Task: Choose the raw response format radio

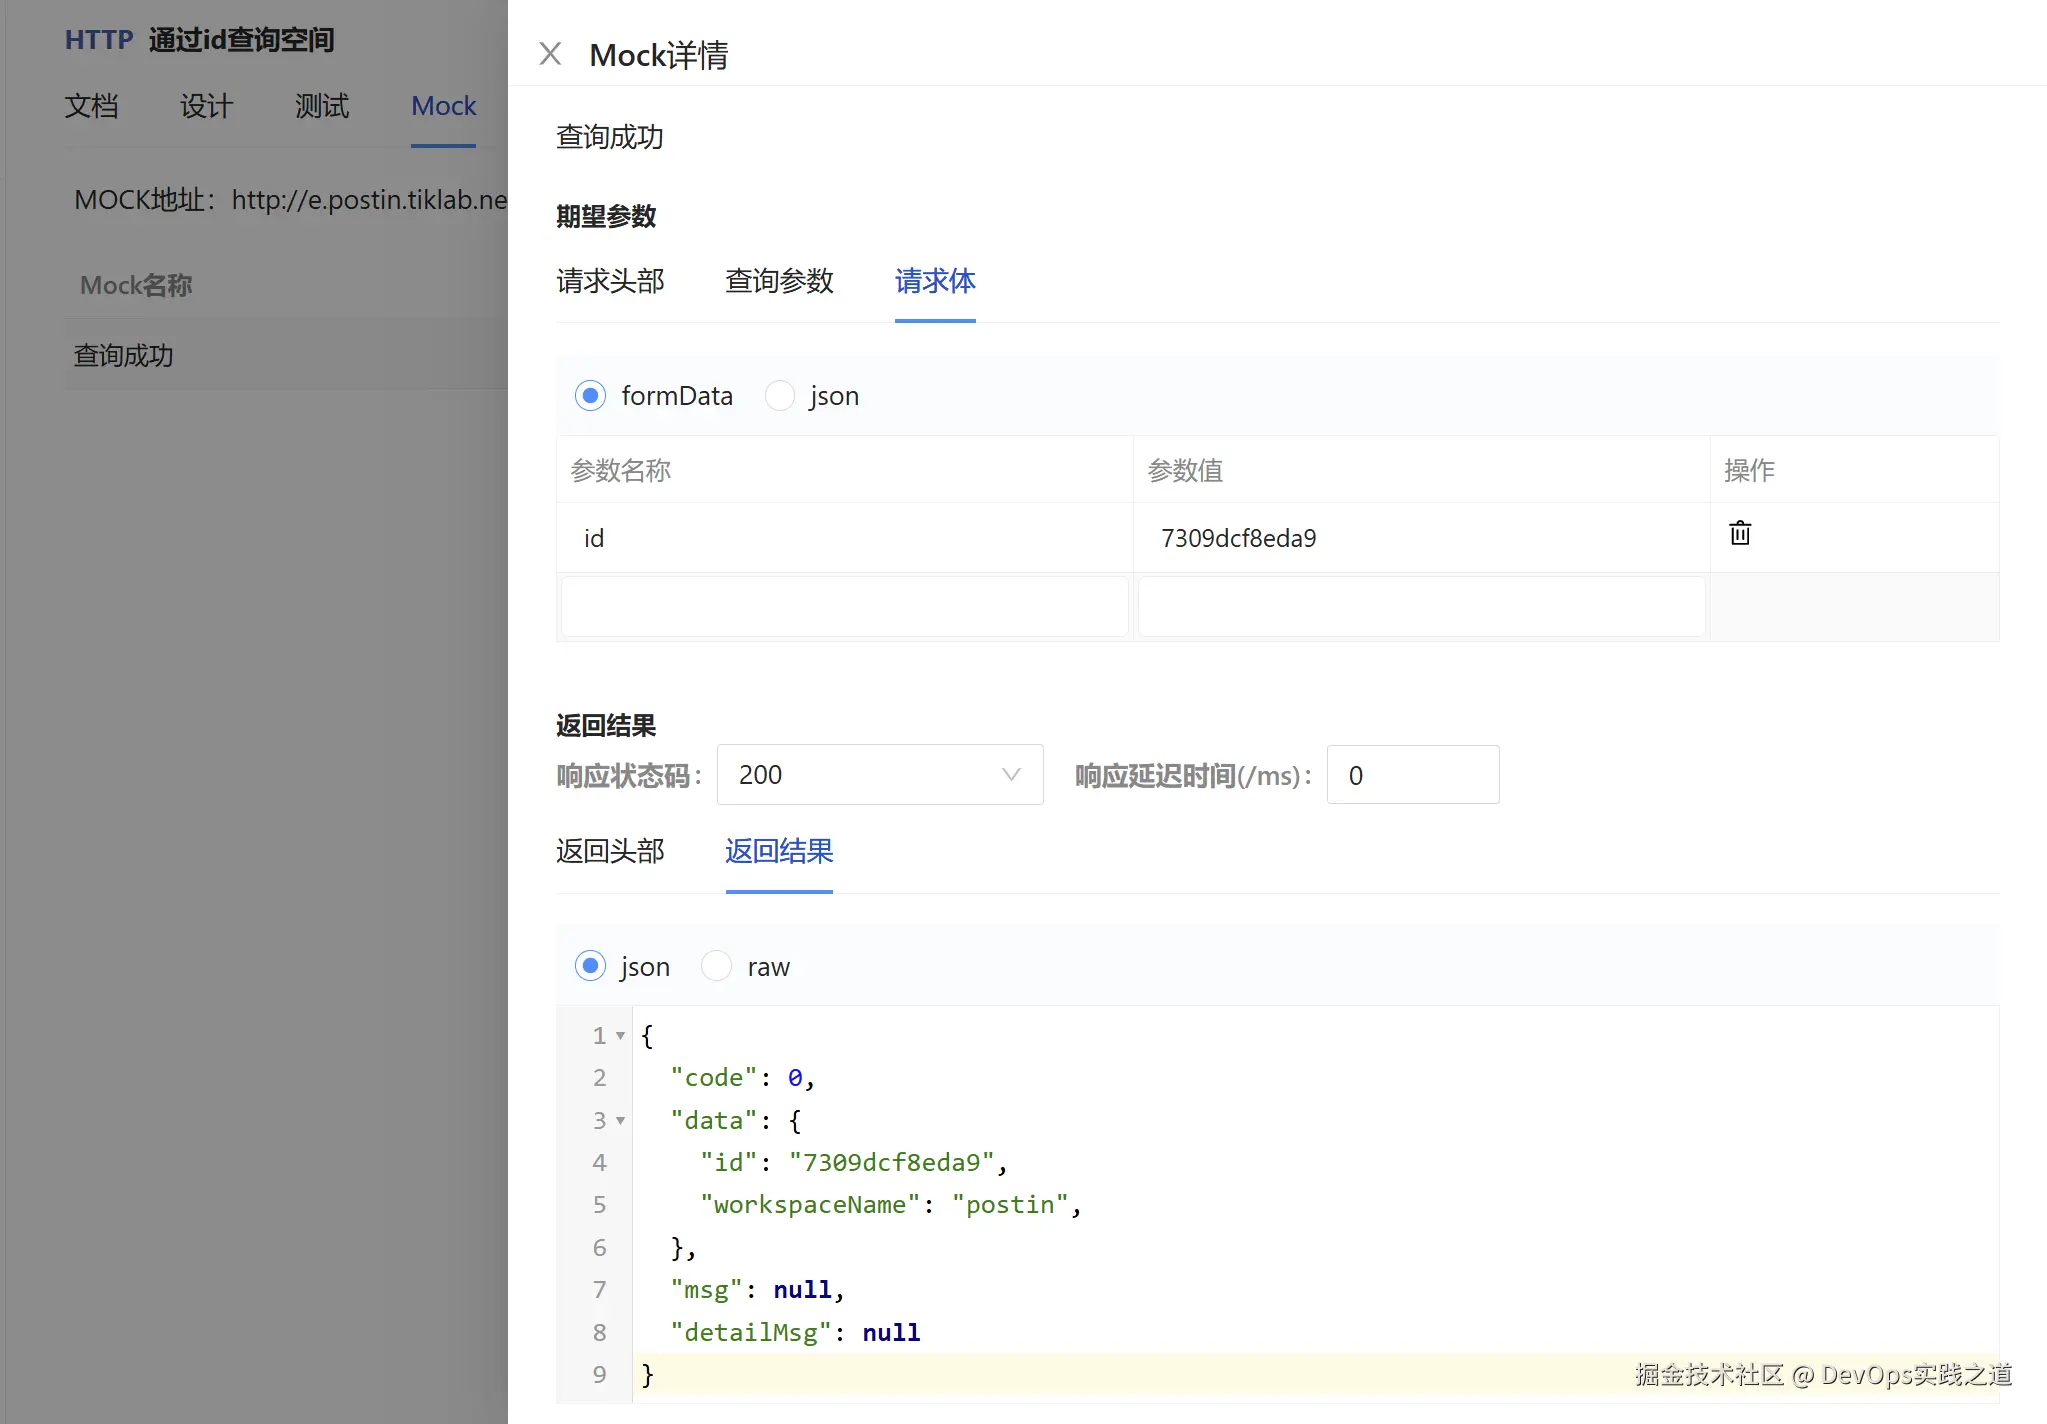Action: [x=716, y=967]
